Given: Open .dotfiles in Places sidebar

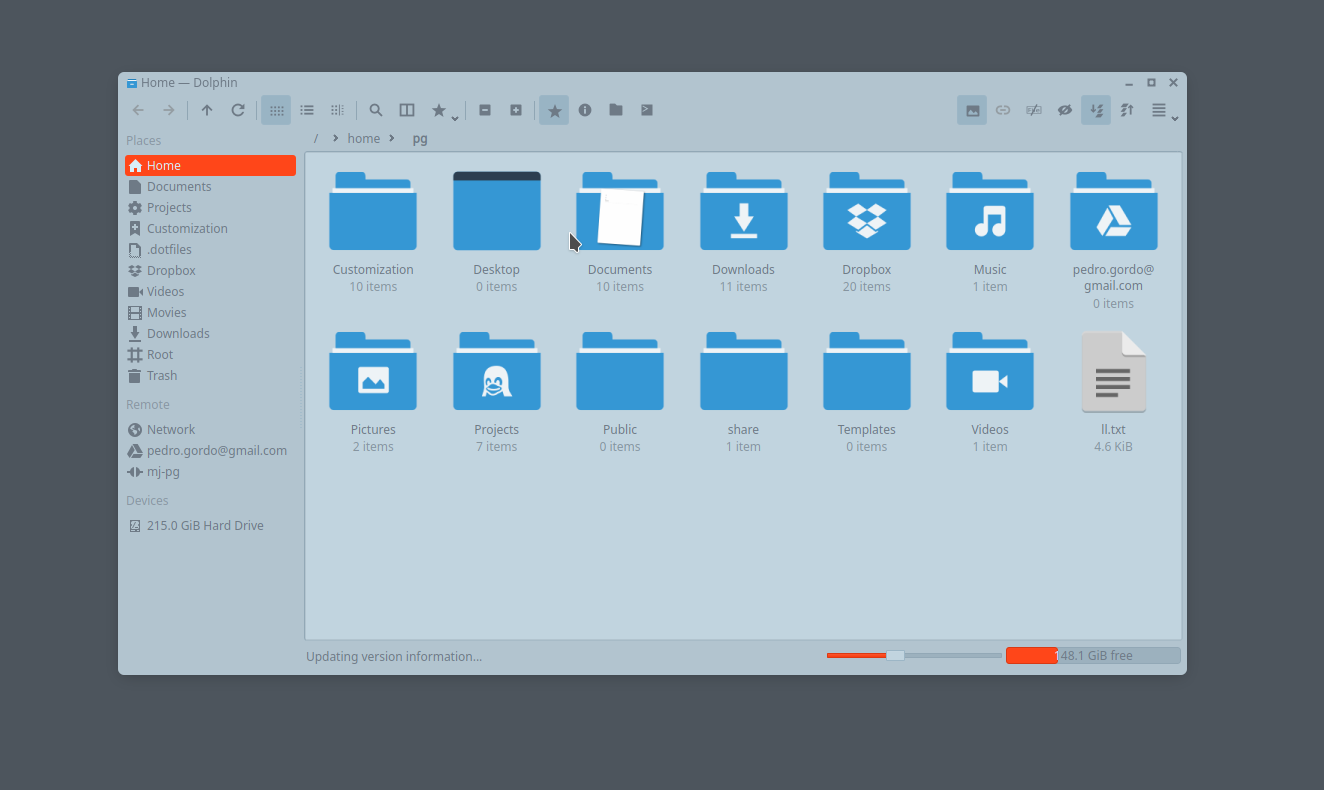Looking at the screenshot, I should (x=210, y=250).
